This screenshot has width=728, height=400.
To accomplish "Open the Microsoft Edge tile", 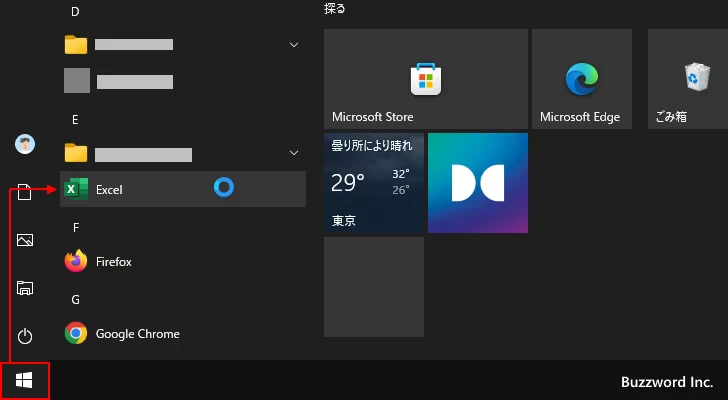I will [x=582, y=79].
